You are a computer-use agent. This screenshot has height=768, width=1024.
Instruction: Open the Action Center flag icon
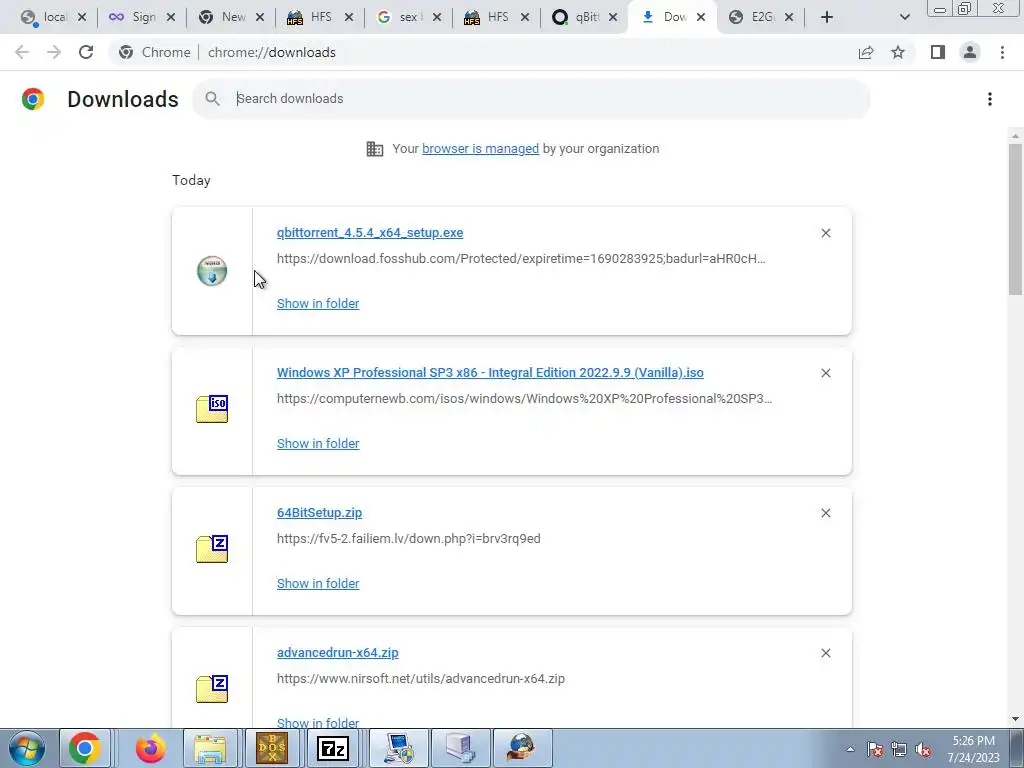click(x=875, y=750)
